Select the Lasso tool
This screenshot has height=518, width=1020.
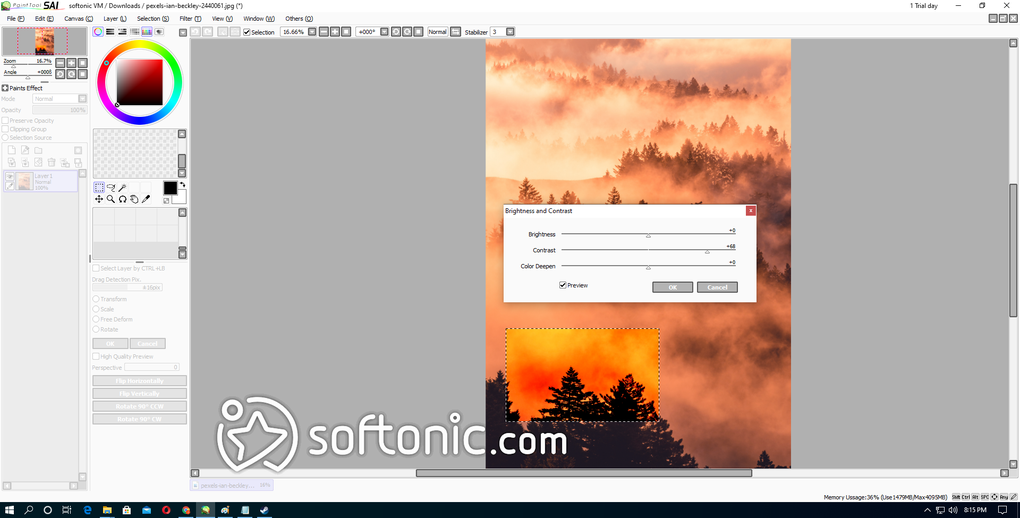click(111, 187)
